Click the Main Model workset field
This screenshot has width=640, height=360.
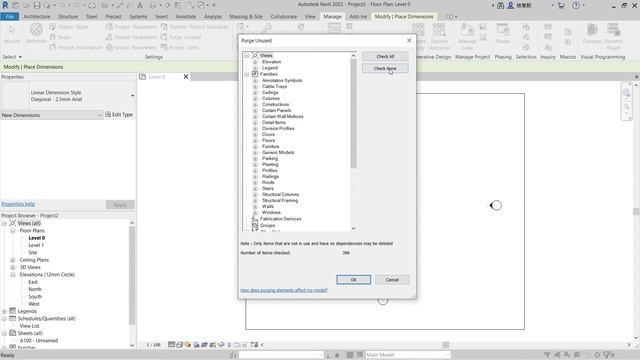[x=407, y=355]
